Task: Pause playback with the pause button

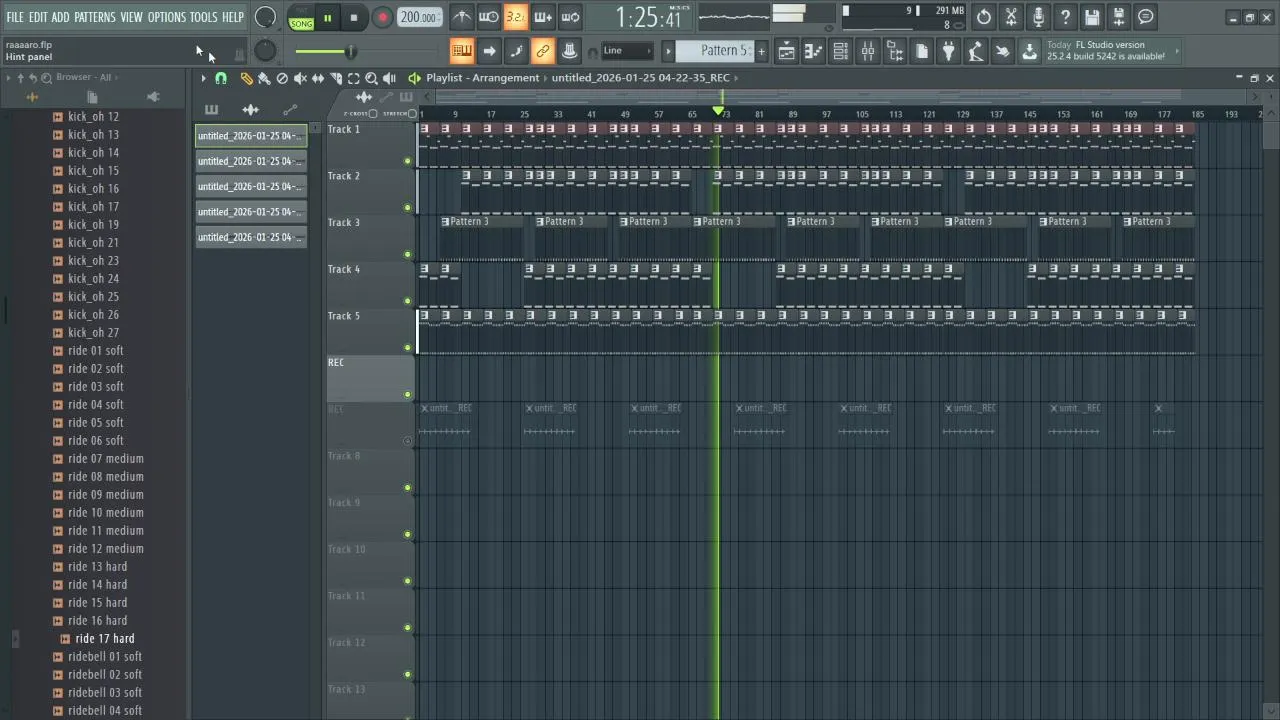Action: click(327, 17)
